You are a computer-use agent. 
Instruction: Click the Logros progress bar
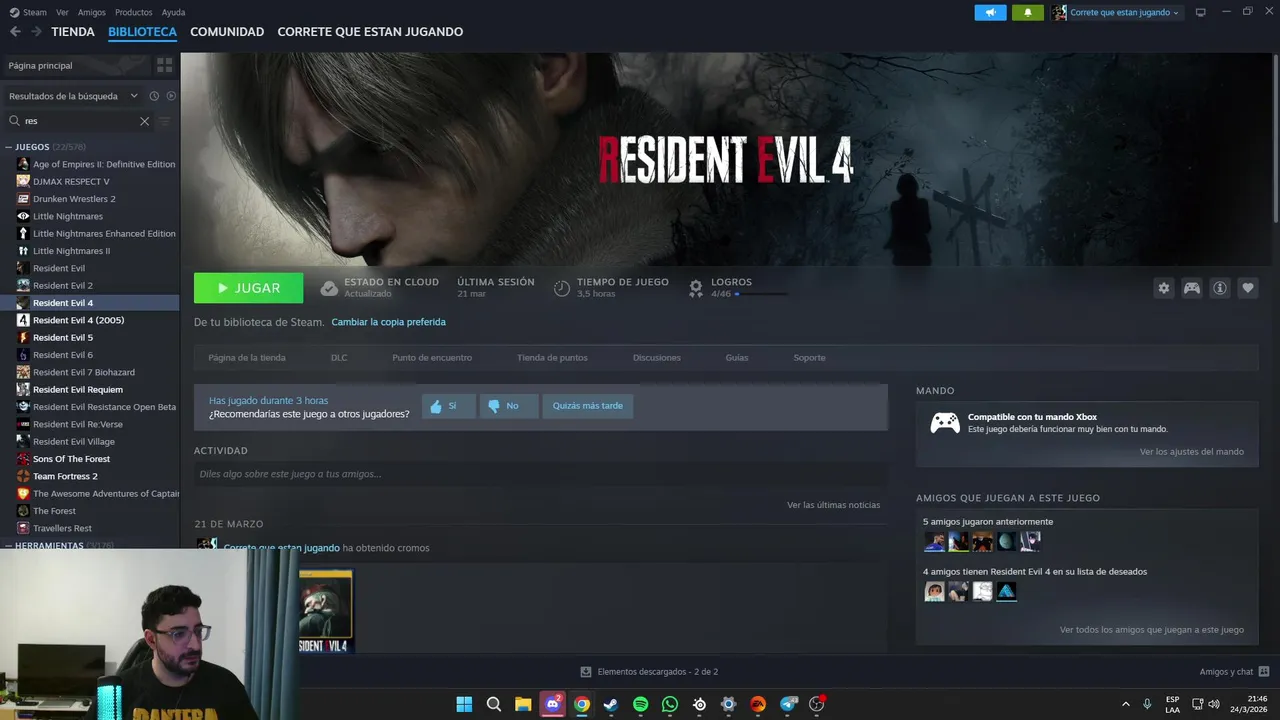(x=762, y=294)
